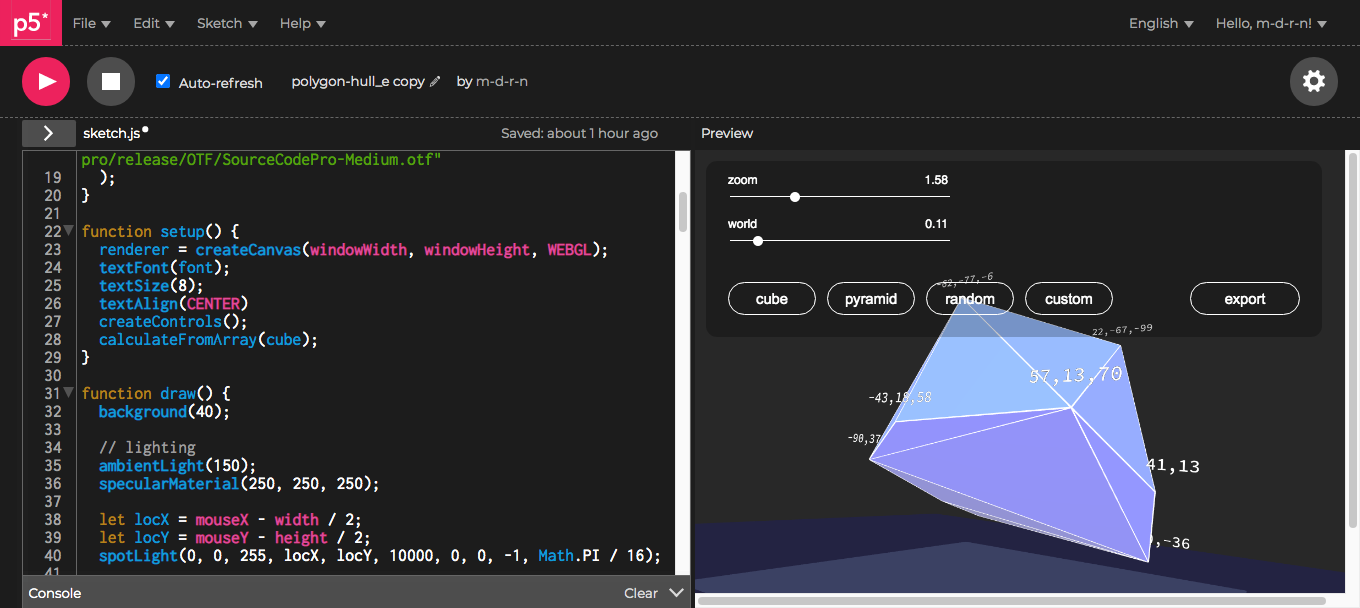Image resolution: width=1360 pixels, height=608 pixels.
Task: Click the zoom slider handle
Action: (795, 197)
